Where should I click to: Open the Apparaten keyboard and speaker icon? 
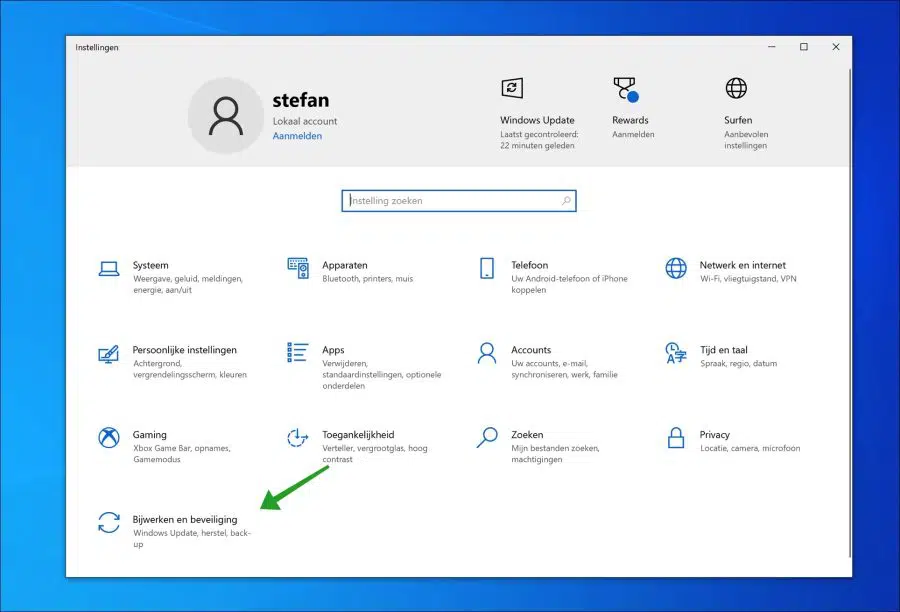tap(298, 268)
